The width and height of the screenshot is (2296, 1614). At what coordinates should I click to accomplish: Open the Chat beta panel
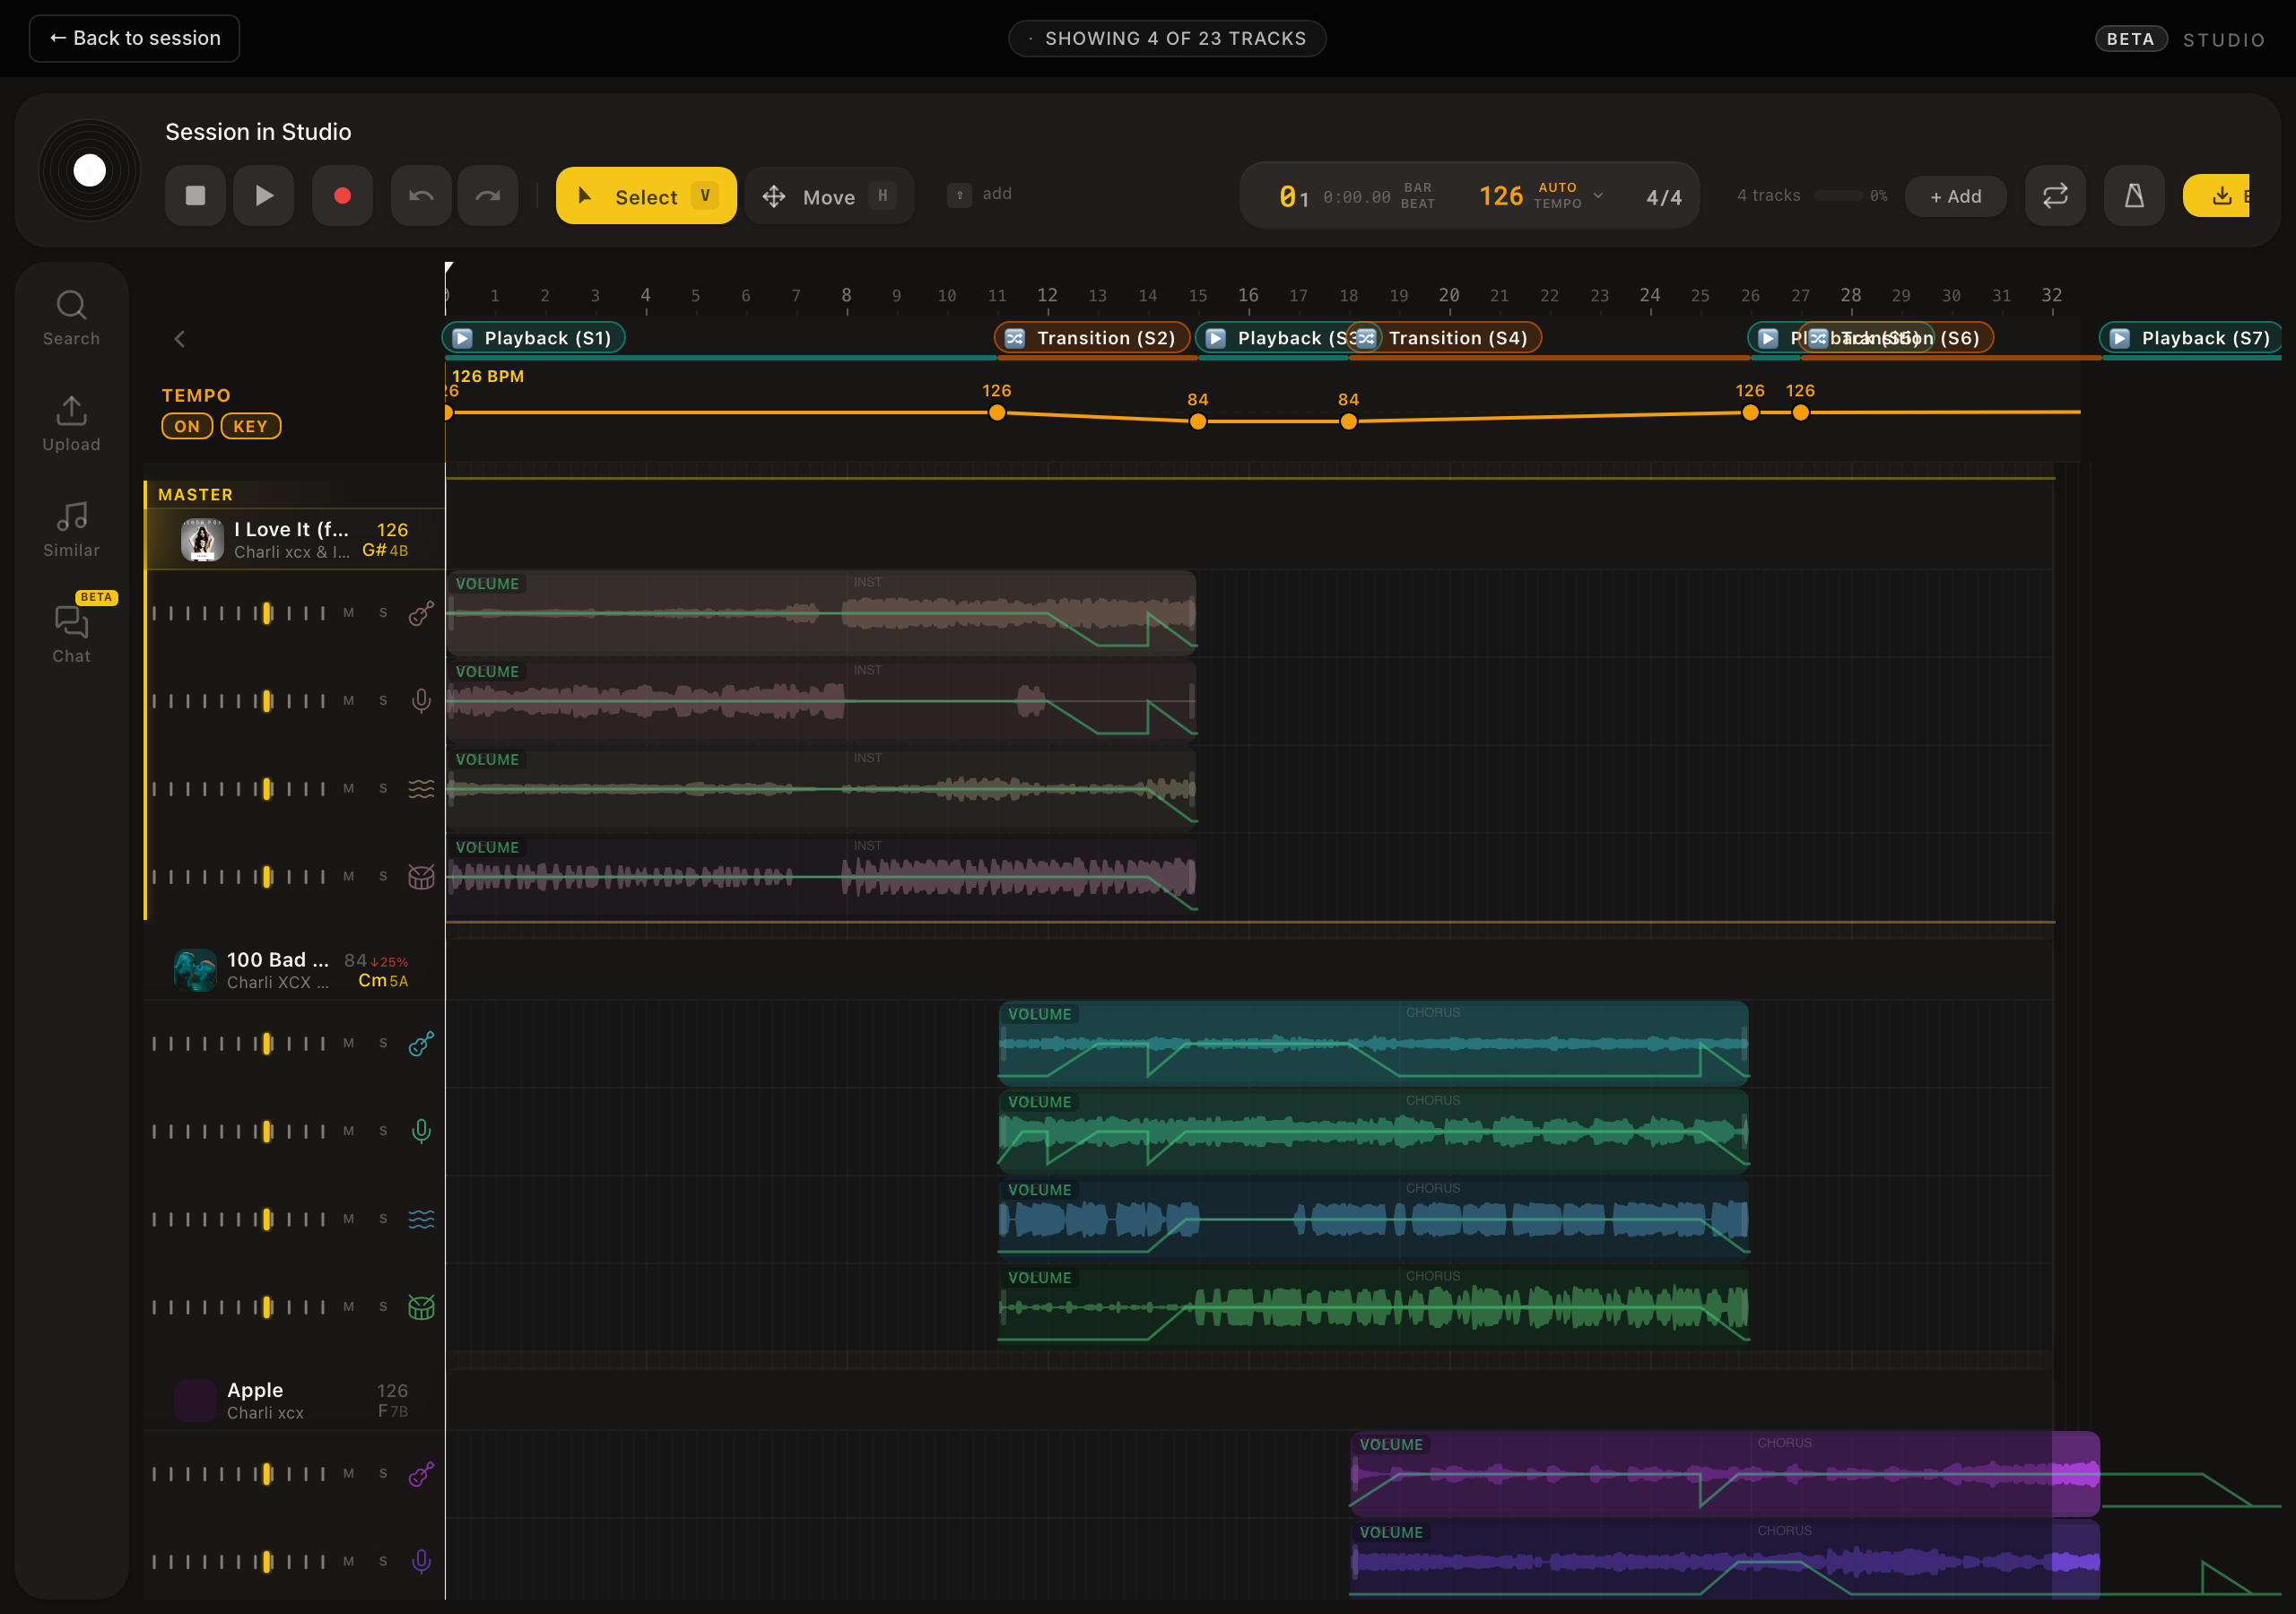(x=71, y=634)
